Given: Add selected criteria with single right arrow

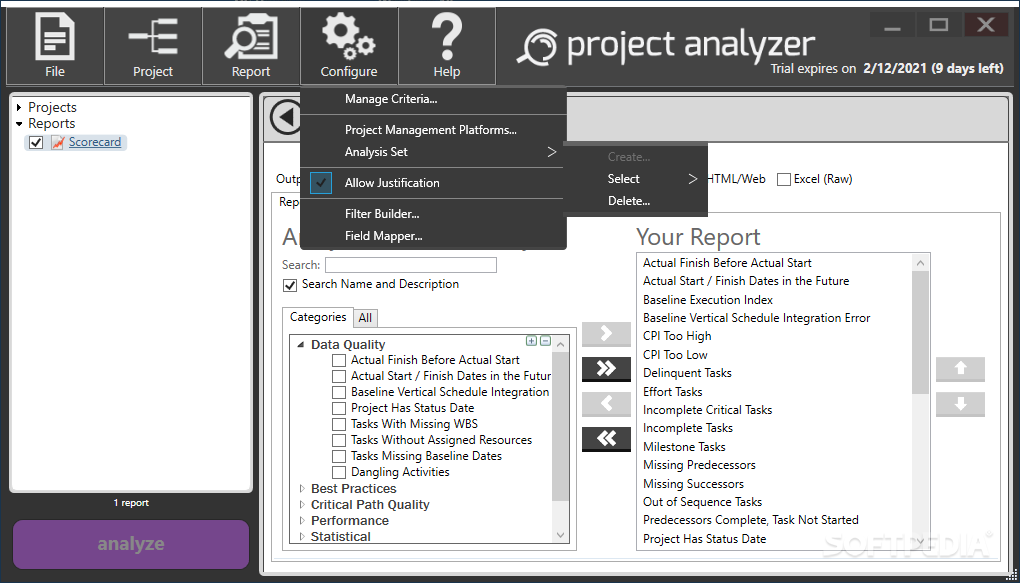Looking at the screenshot, I should pyautogui.click(x=606, y=334).
